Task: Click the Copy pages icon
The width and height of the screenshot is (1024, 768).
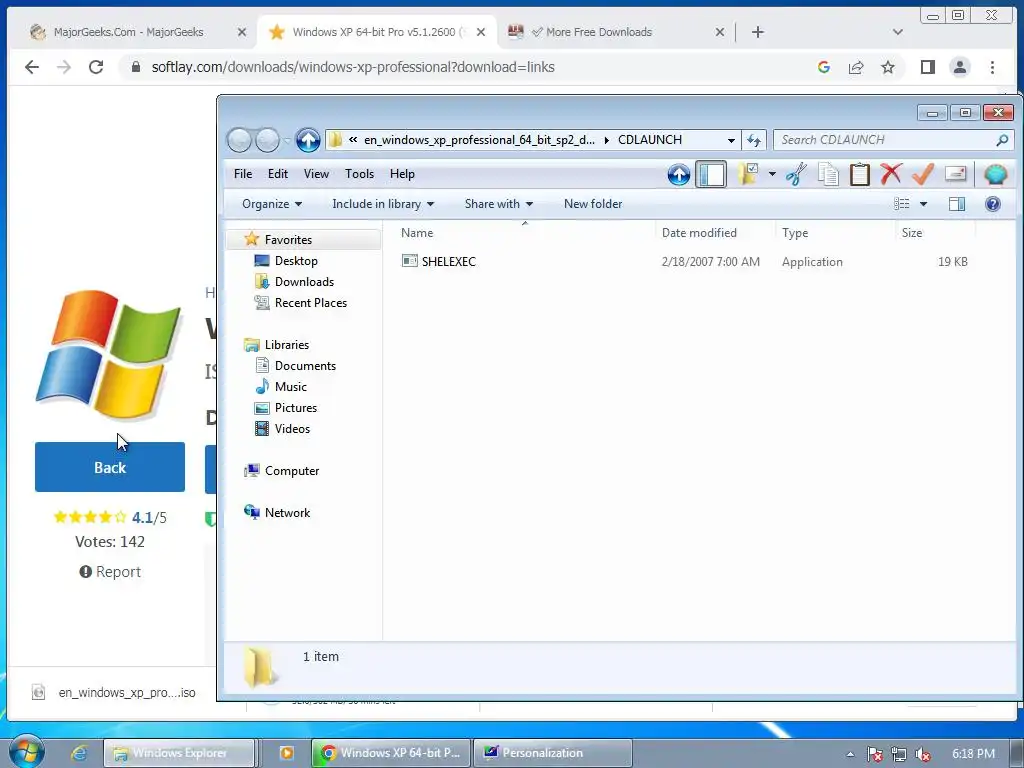Action: pyautogui.click(x=828, y=174)
